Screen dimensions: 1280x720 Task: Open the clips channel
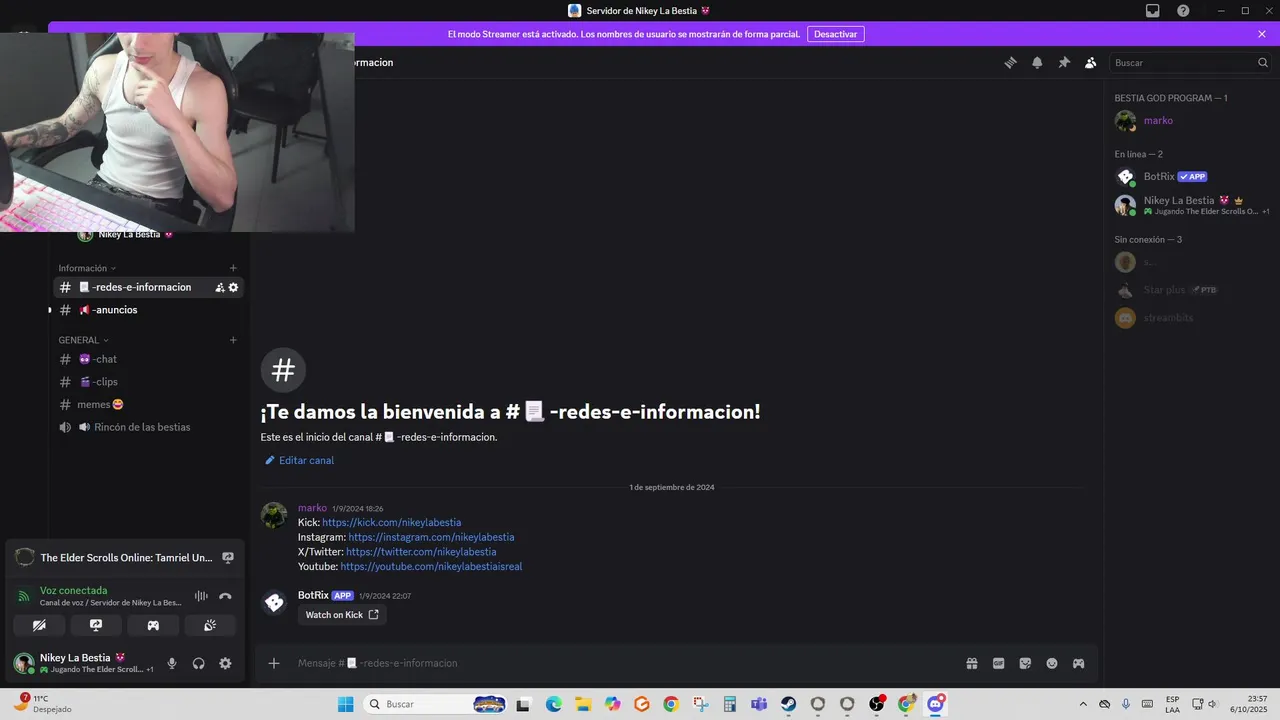pyautogui.click(x=148, y=382)
